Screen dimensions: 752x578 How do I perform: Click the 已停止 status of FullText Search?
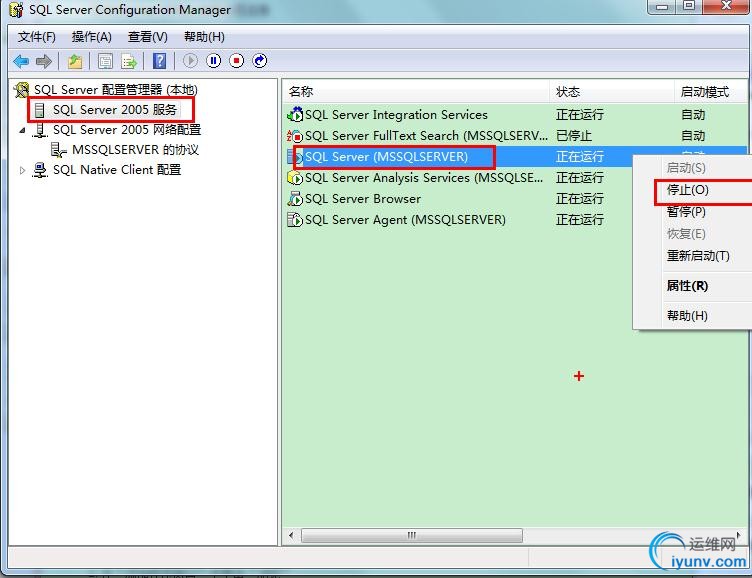click(x=574, y=136)
